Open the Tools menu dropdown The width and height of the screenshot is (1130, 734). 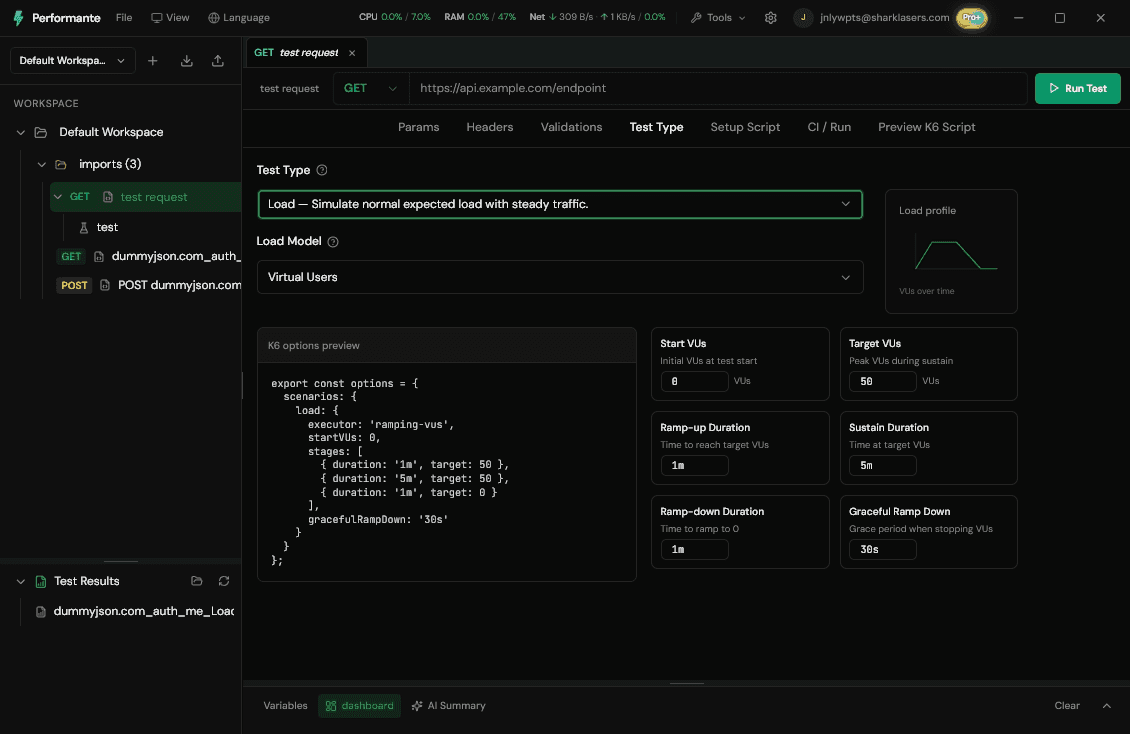718,17
